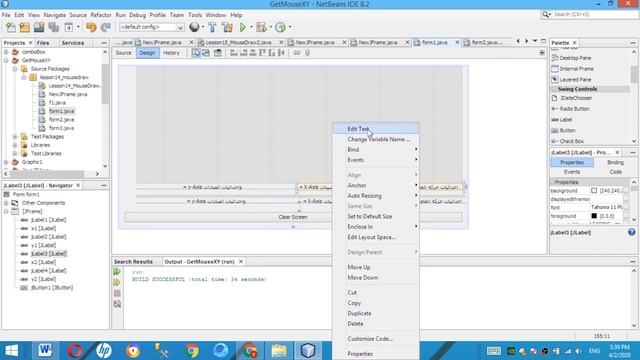Open Microsoft Word from the taskbar
The width and height of the screenshot is (640, 360).
[x=45, y=350]
